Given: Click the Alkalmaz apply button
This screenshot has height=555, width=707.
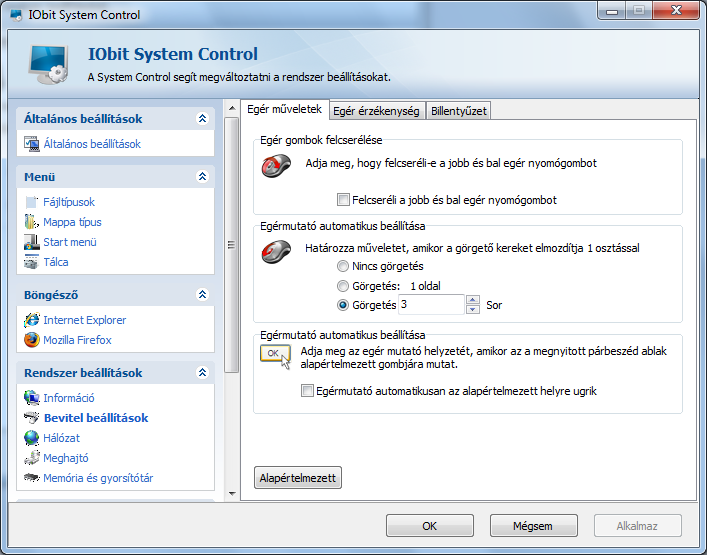Looking at the screenshot, I should point(638,526).
